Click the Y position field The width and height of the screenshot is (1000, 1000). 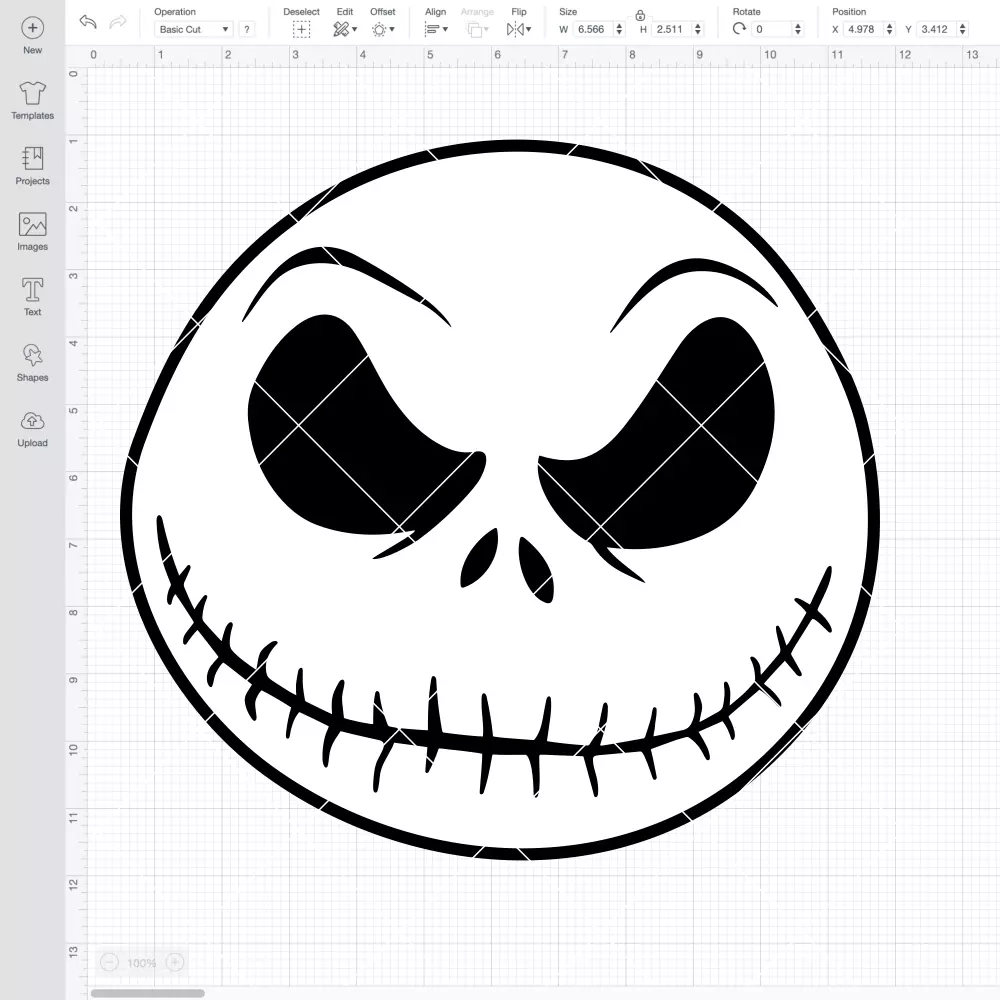937,29
